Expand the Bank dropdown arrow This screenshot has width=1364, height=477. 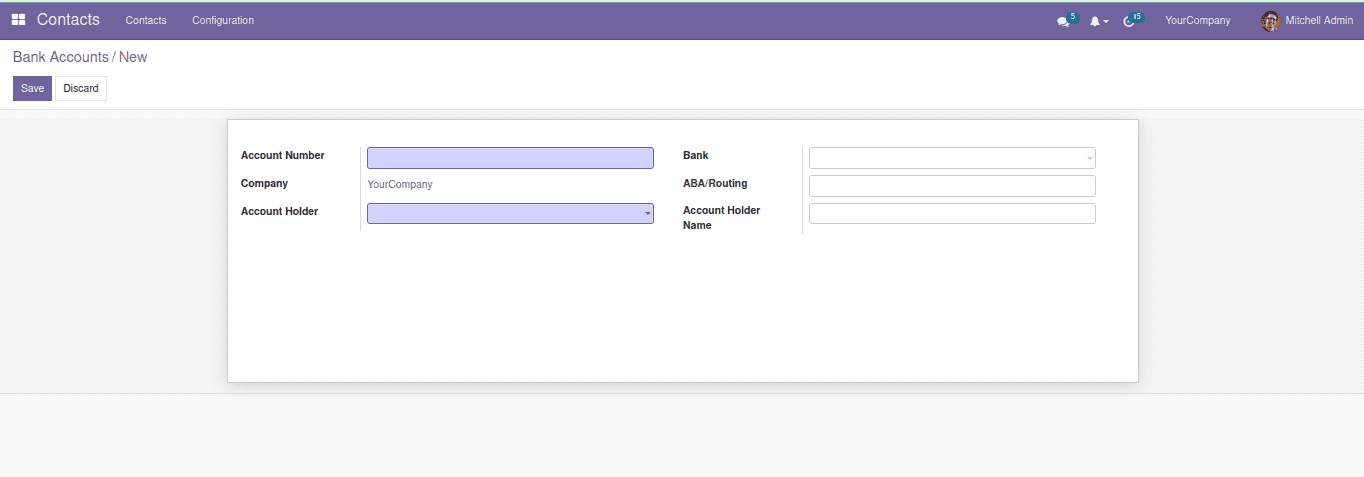(1089, 159)
